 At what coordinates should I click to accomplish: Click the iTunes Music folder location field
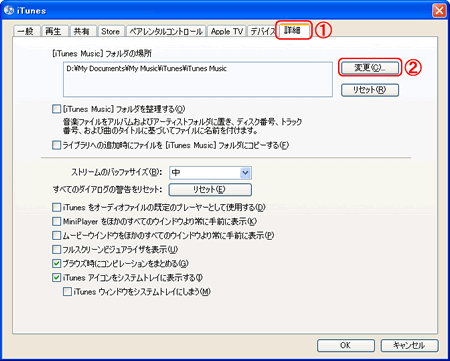(198, 79)
